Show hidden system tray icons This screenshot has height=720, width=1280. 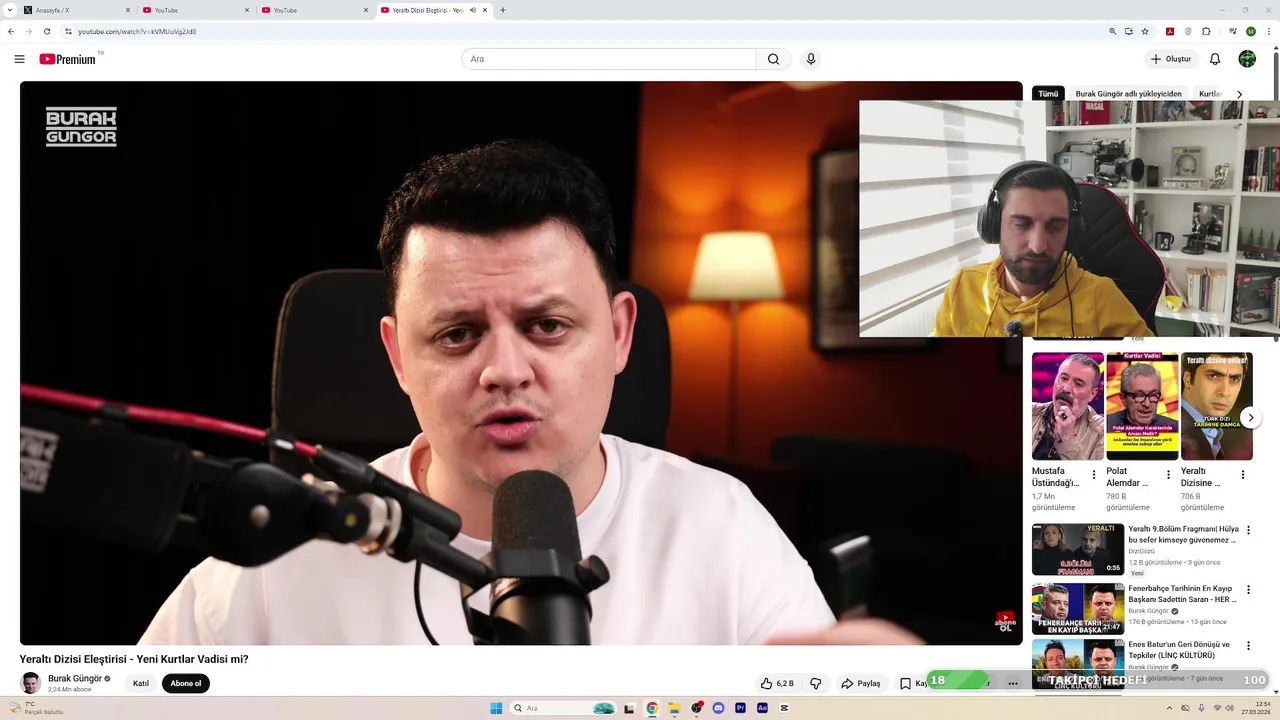pyautogui.click(x=1169, y=708)
